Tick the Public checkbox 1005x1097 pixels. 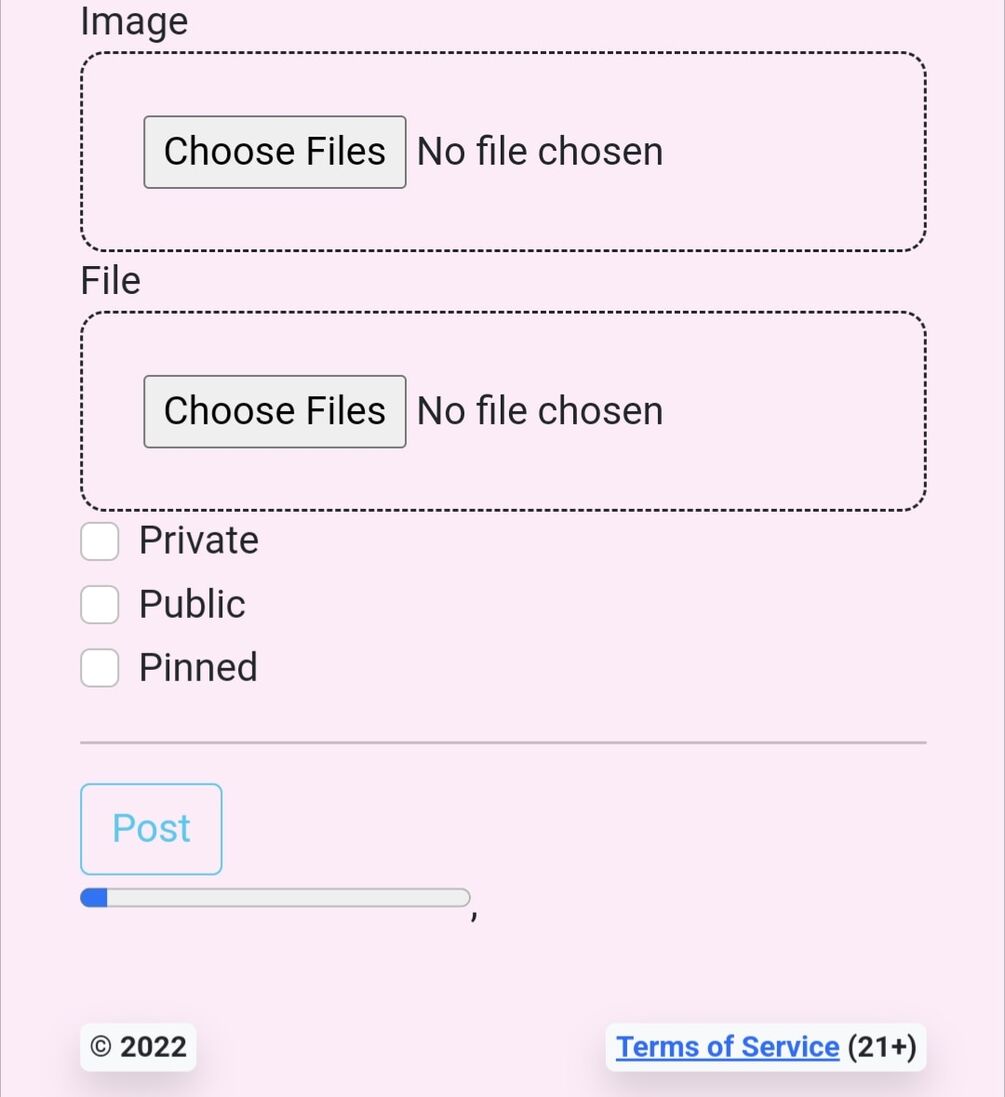pyautogui.click(x=100, y=604)
